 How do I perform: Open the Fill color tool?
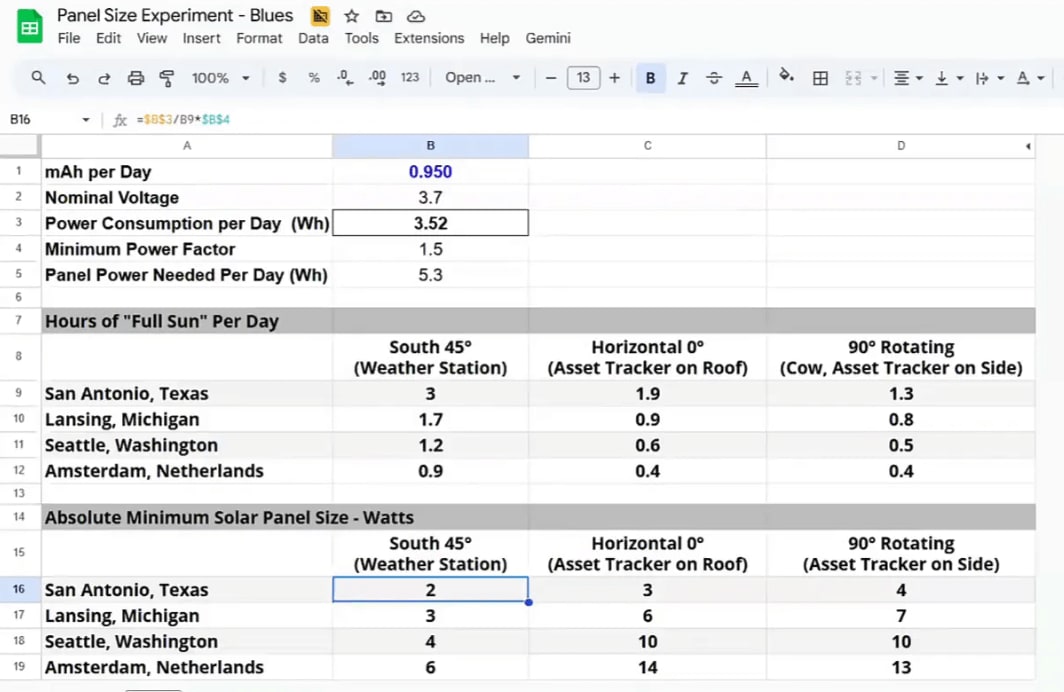point(786,77)
